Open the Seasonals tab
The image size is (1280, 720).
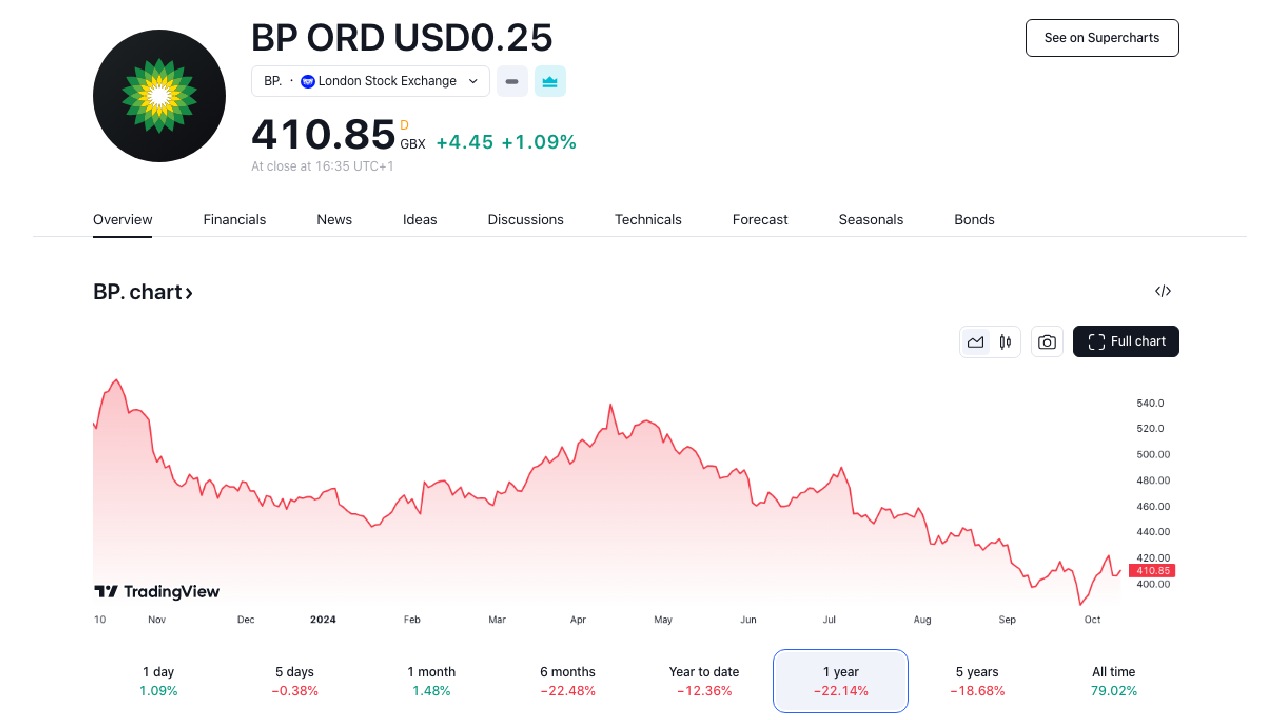[x=871, y=219]
